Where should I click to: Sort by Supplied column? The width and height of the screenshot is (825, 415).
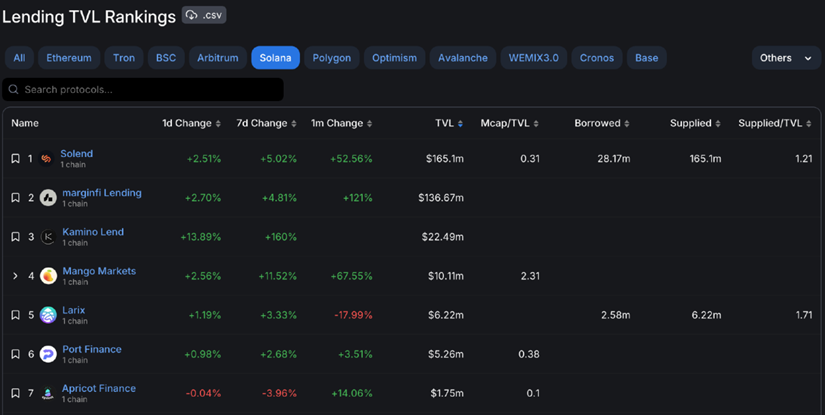[x=695, y=123]
